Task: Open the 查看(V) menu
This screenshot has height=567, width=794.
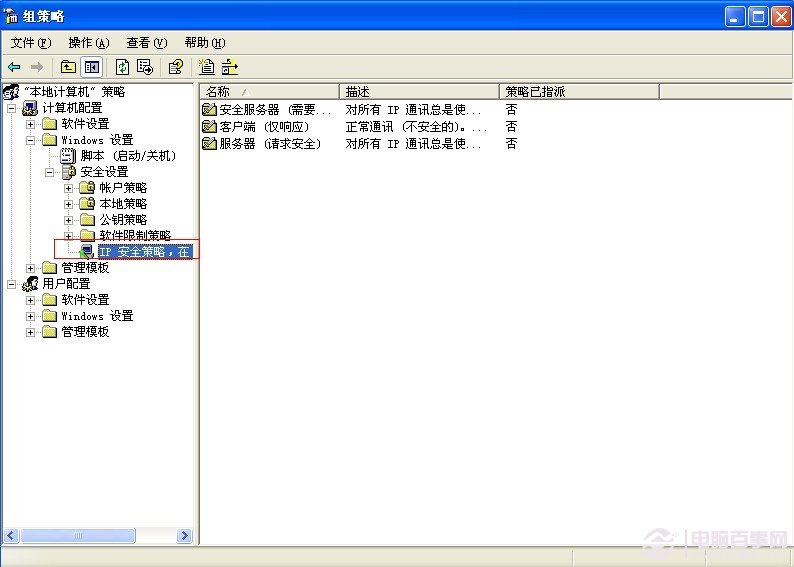Action: [146, 43]
